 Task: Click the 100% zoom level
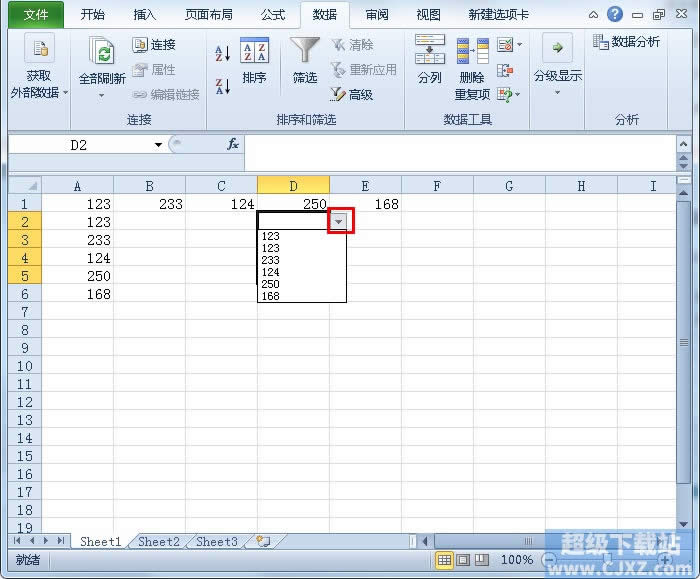(517, 559)
